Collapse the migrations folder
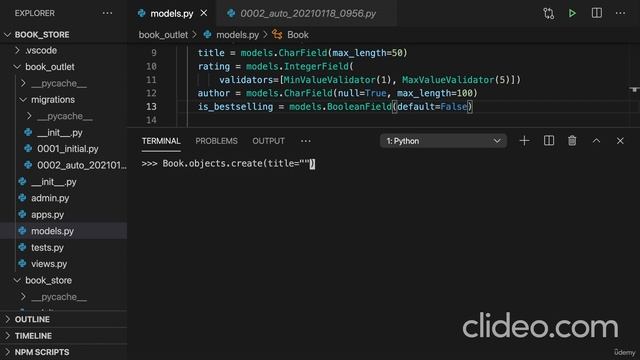This screenshot has width=640, height=360. pyautogui.click(x=23, y=100)
